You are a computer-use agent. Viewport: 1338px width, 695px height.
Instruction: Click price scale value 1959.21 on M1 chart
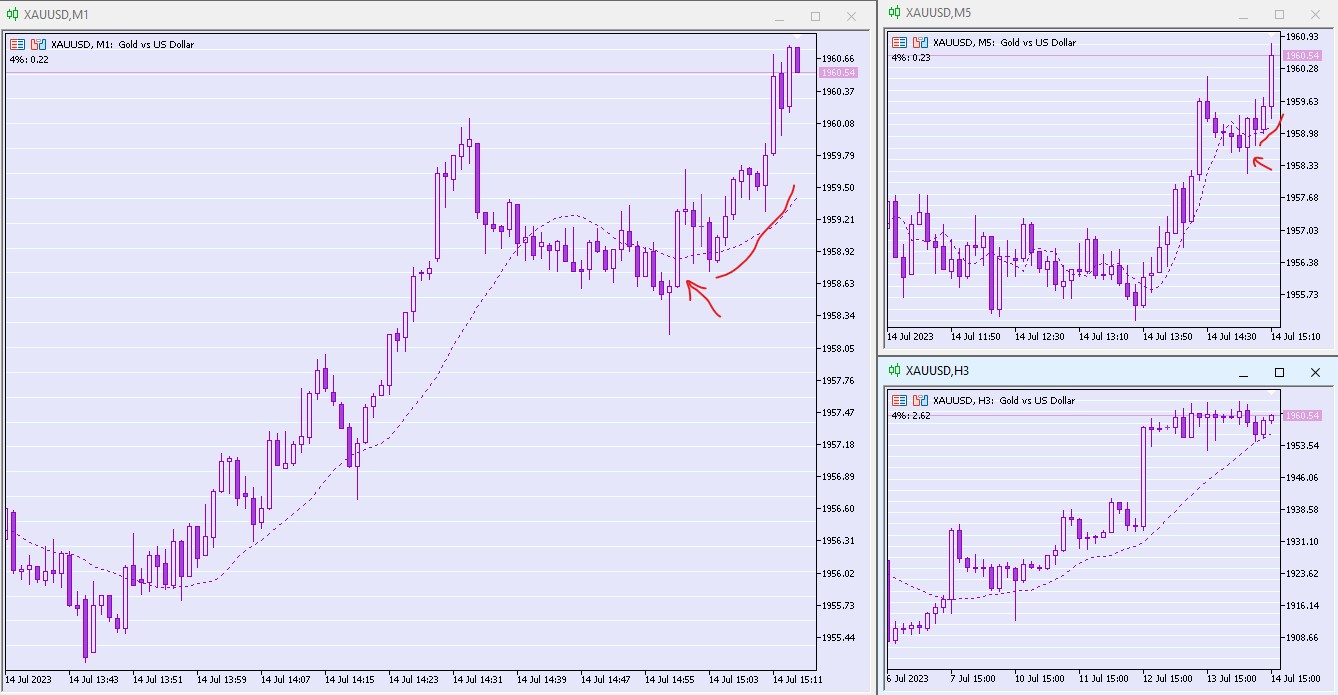tap(838, 220)
